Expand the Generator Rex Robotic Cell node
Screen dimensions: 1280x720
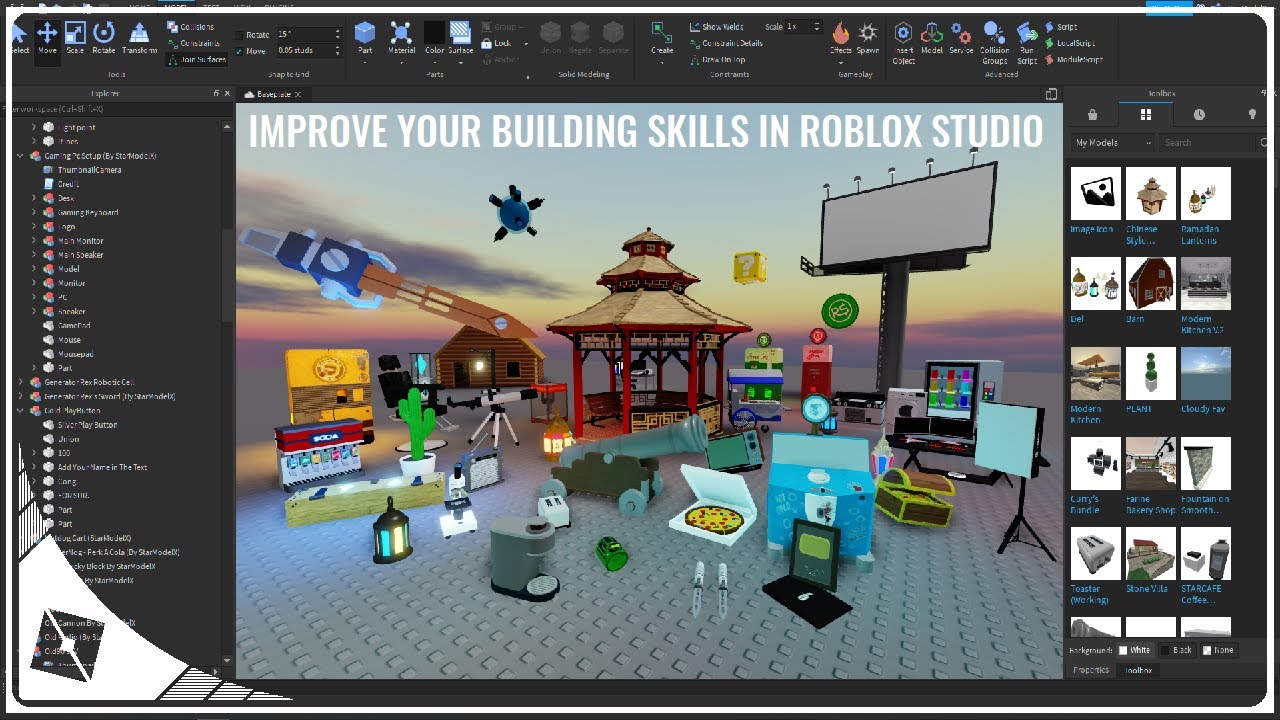pyautogui.click(x=20, y=382)
